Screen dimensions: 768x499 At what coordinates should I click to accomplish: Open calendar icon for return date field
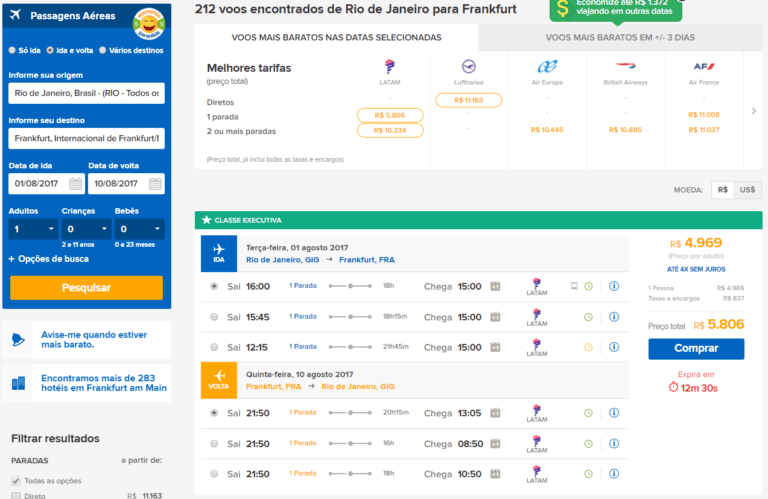[x=155, y=184]
